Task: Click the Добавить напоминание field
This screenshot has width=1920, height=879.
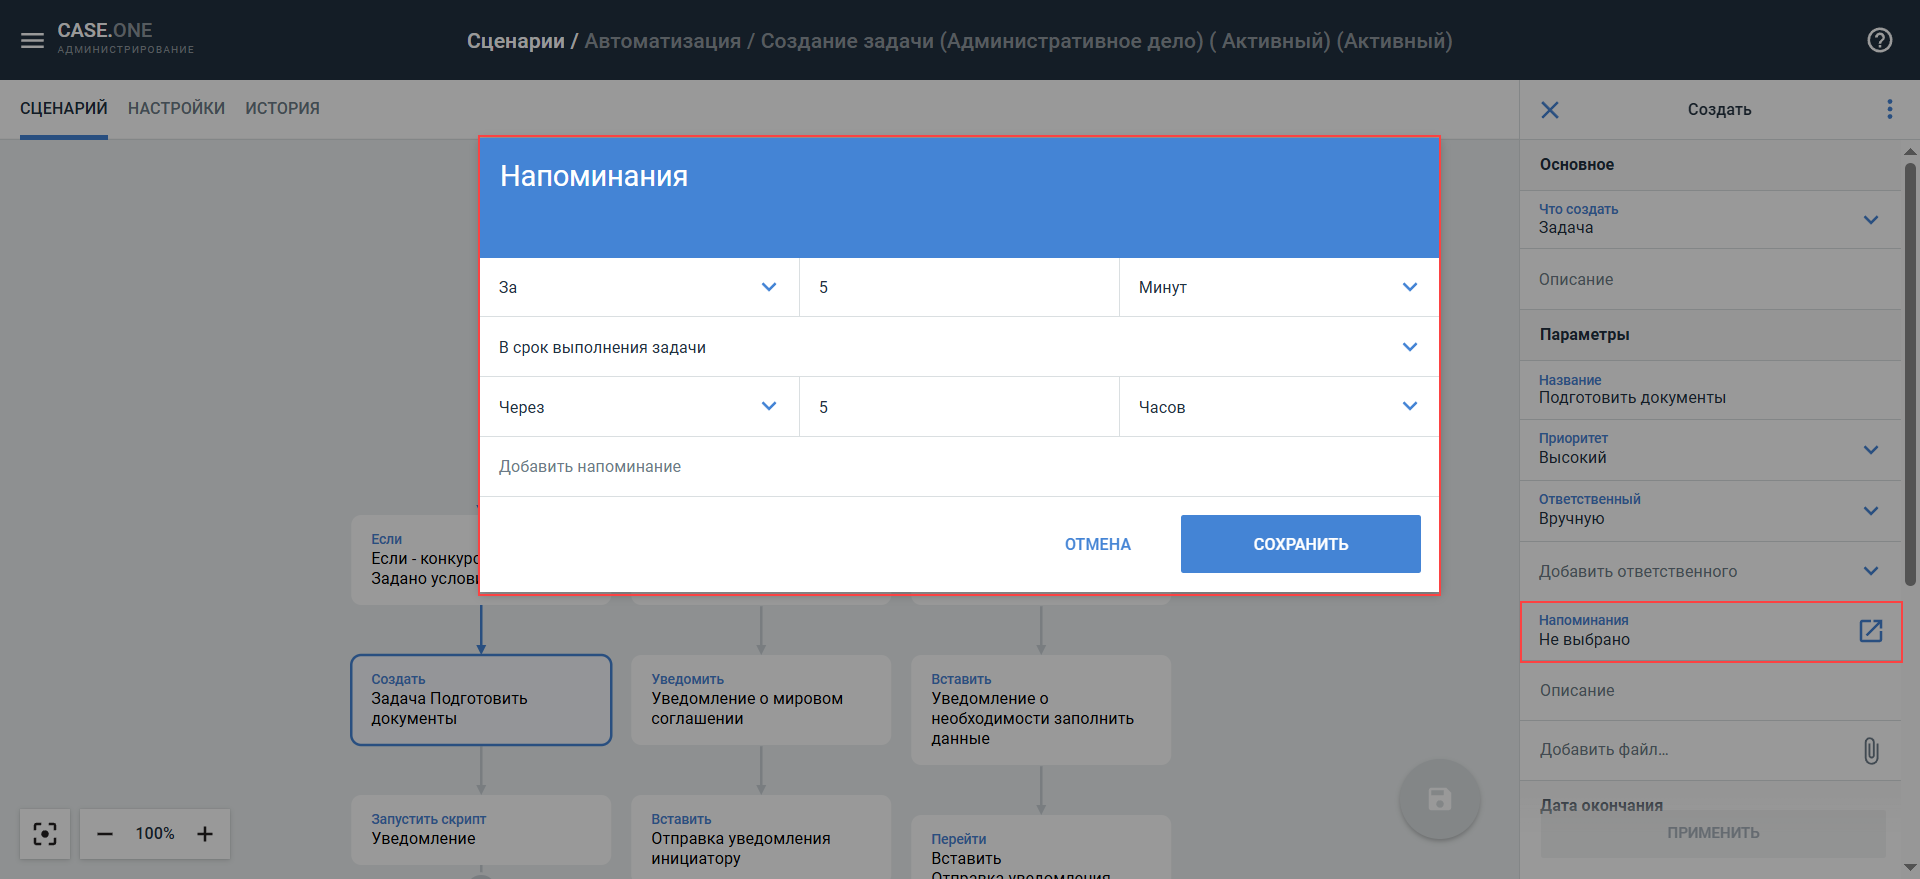Action: click(590, 467)
